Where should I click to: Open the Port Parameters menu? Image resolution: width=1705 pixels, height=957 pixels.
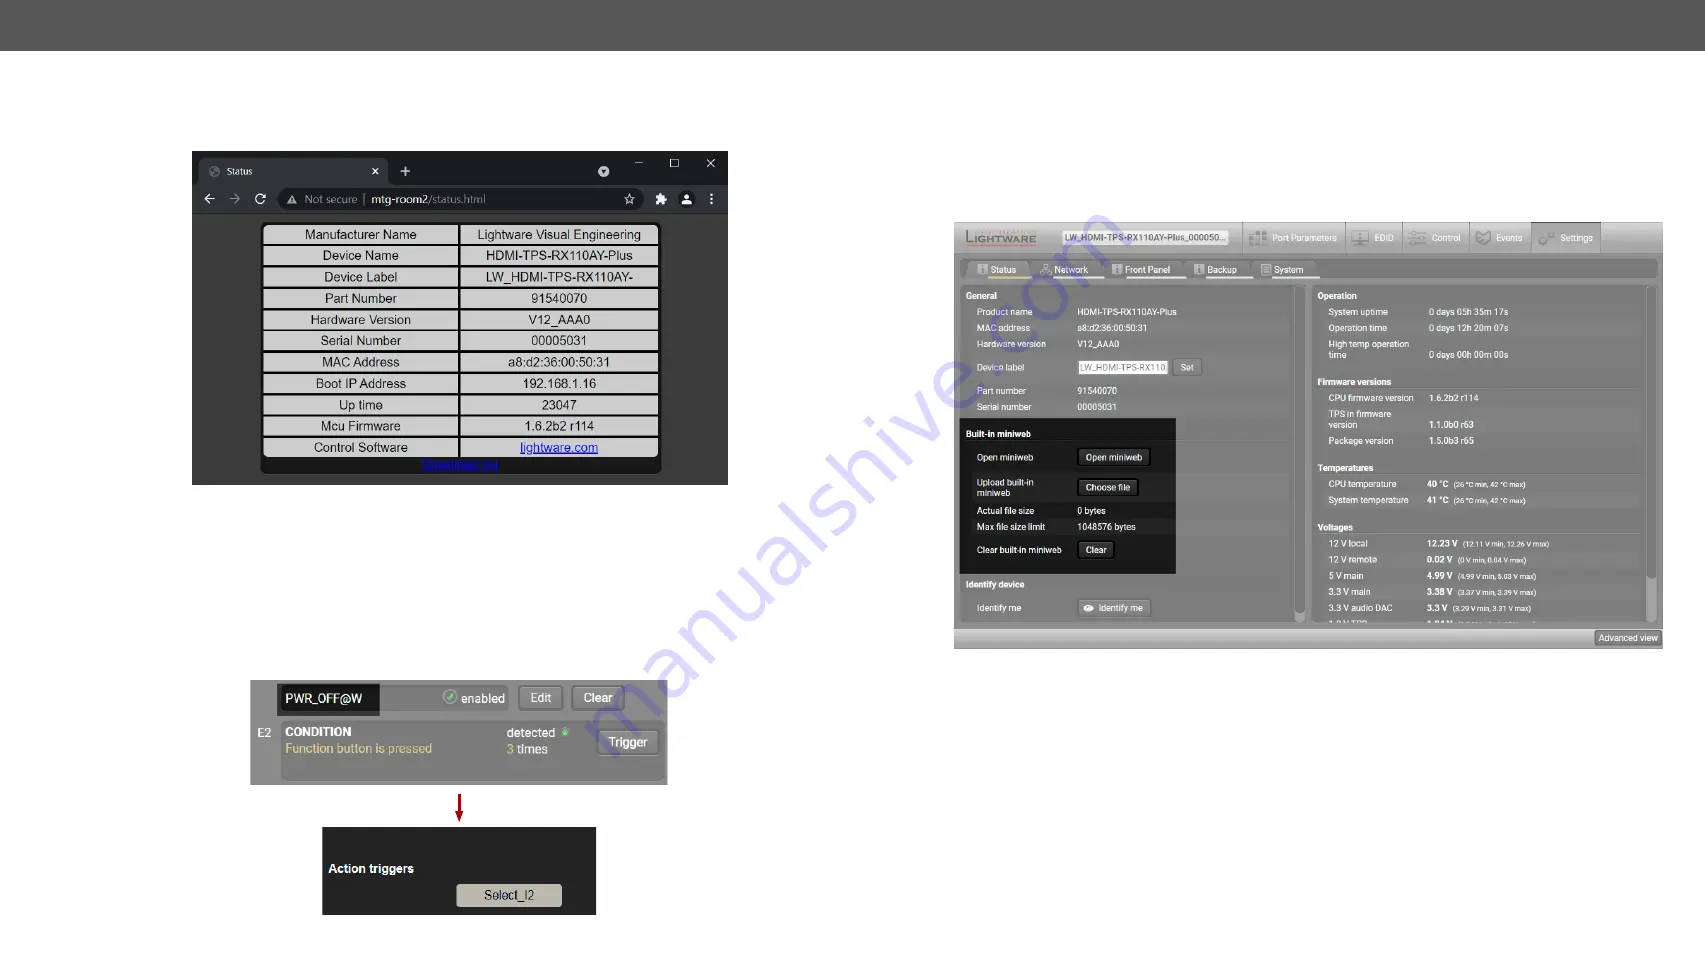click(x=1293, y=238)
